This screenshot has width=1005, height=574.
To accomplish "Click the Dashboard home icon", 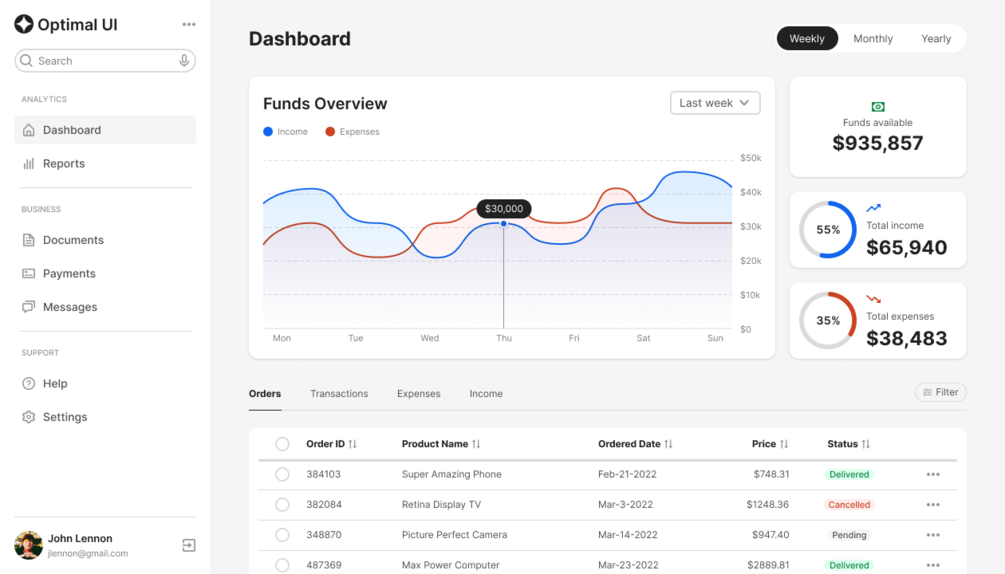I will [x=28, y=130].
